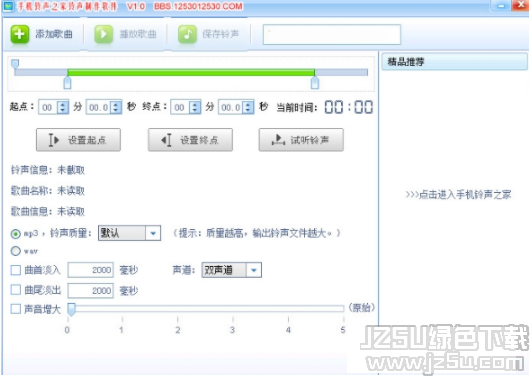Screen dimensions: 530x376
Task: Click the end handle below green bar
Action: point(315,83)
